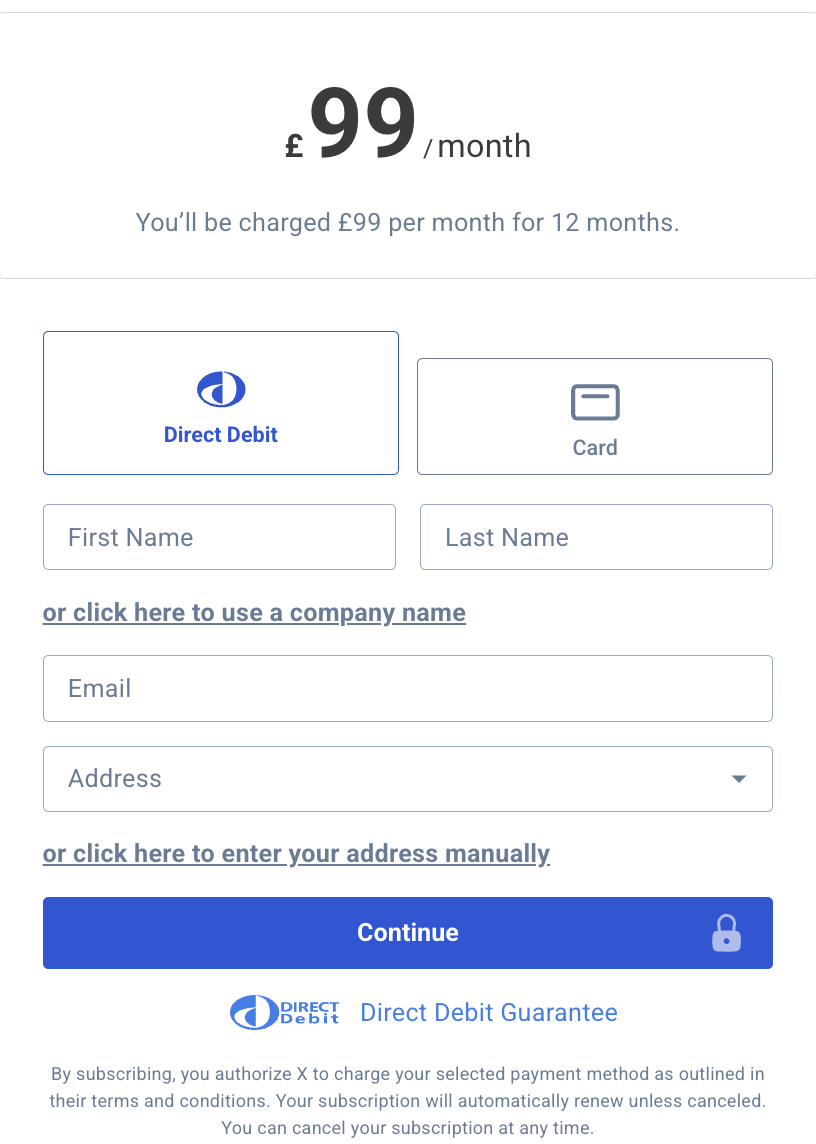Click the credit card outline icon
Screen dimensions: 816x1144
594,401
